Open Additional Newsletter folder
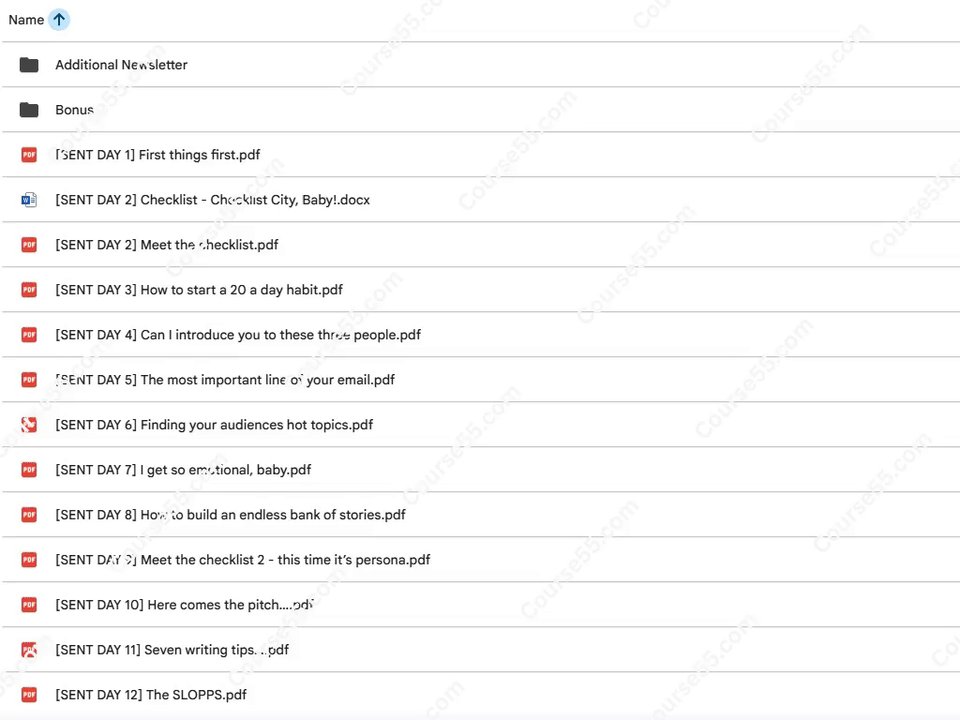The height and width of the screenshot is (720, 960). tap(121, 64)
